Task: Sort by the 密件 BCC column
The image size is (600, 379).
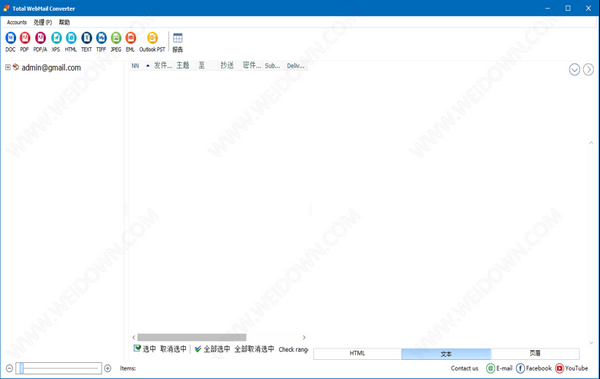Action: pos(252,66)
